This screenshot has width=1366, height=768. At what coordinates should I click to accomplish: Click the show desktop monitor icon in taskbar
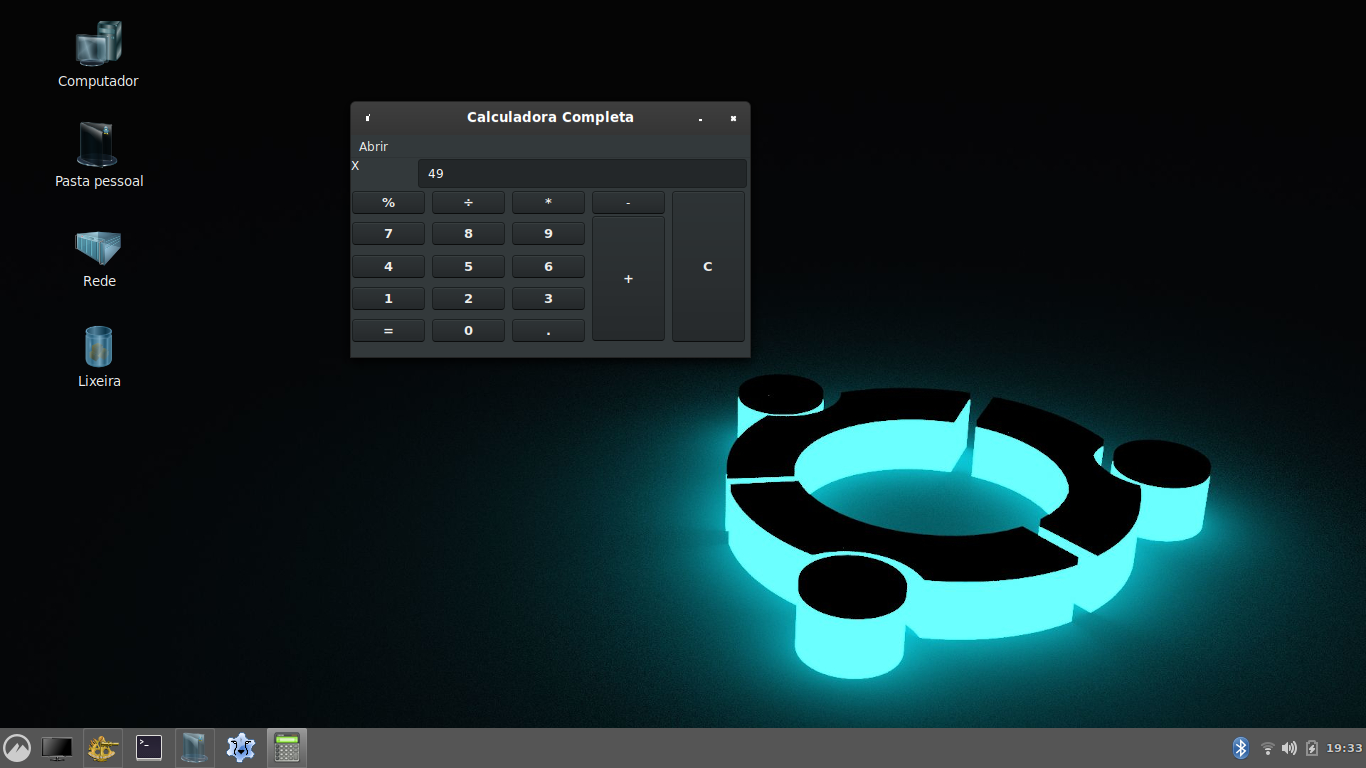tap(57, 748)
